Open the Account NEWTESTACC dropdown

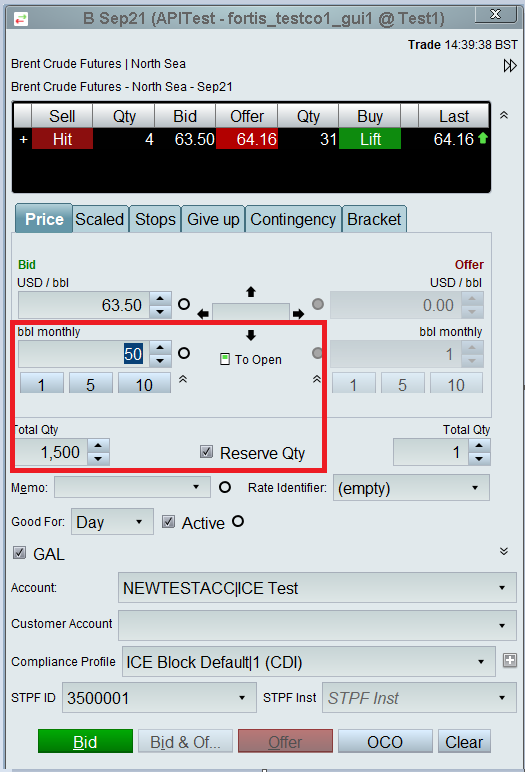coord(317,587)
